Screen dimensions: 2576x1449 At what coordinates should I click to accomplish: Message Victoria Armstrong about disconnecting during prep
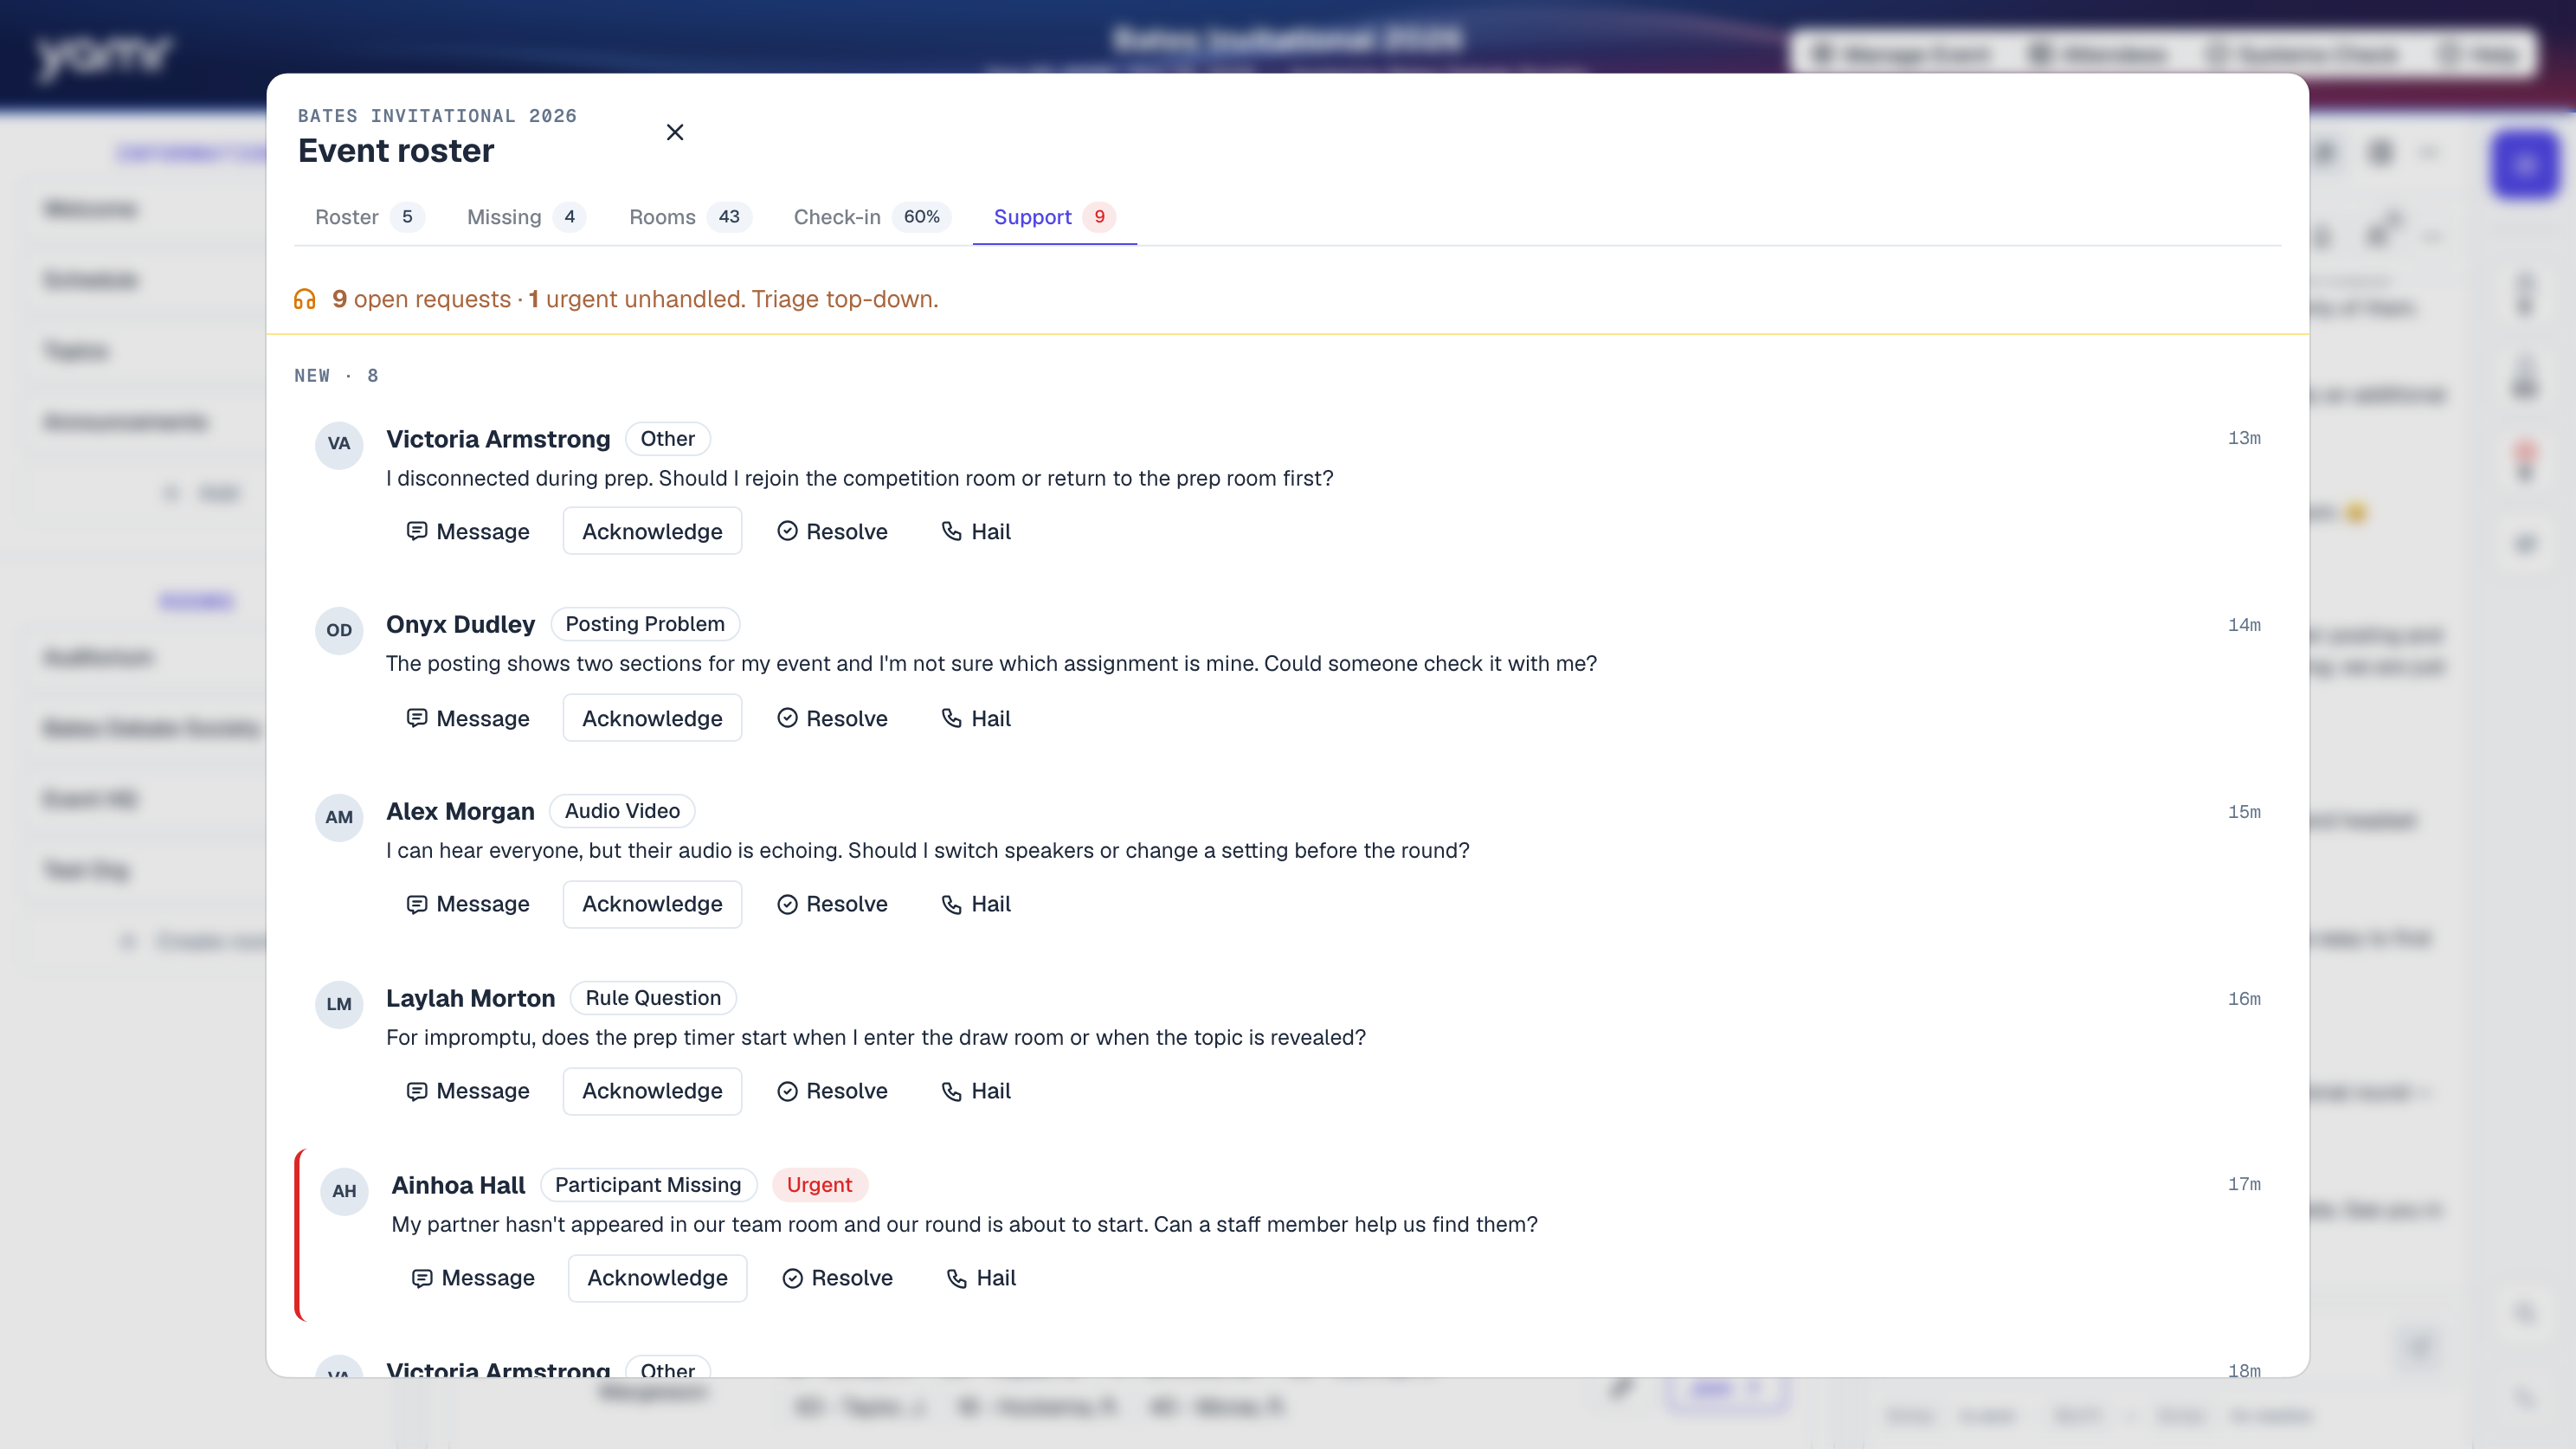pyautogui.click(x=468, y=531)
